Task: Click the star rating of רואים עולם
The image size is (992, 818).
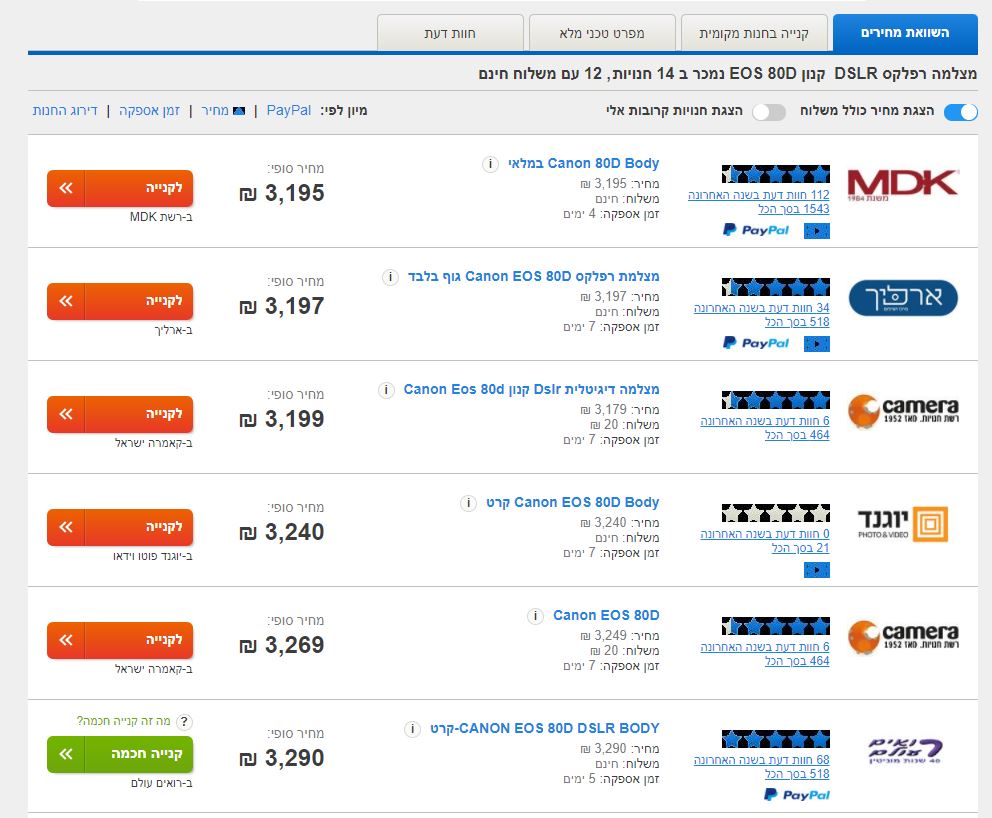Action: (x=776, y=739)
